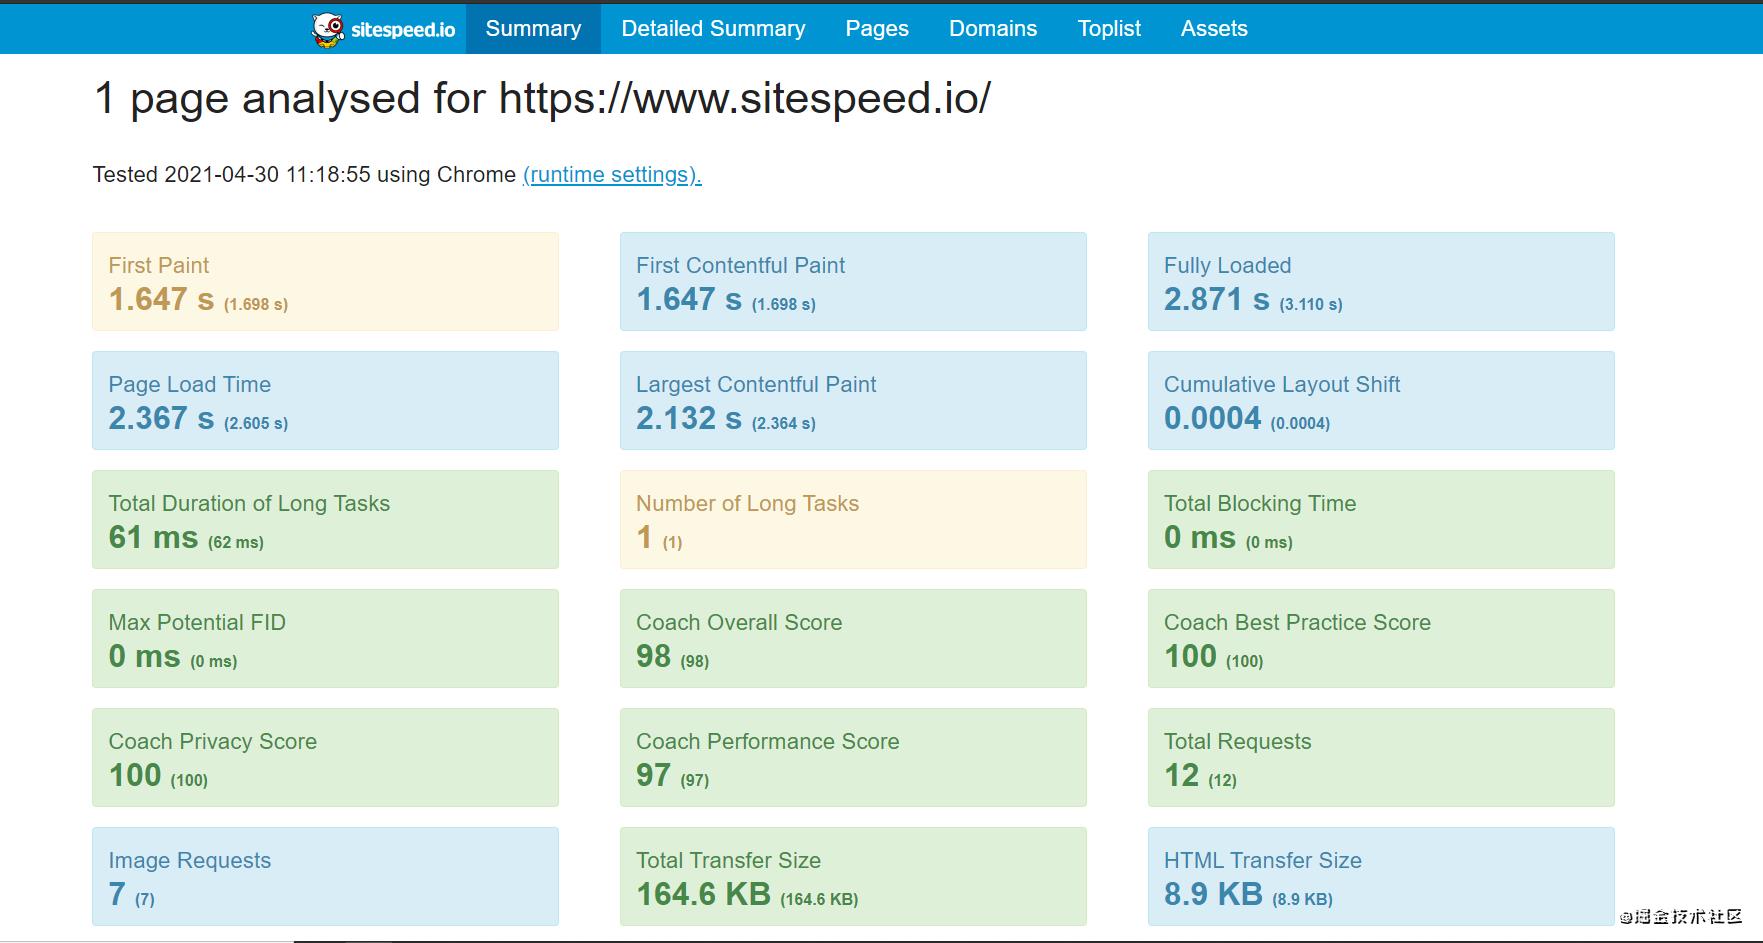The image size is (1763, 943).
Task: Click the Coach Overall Score value 98
Action: click(653, 656)
